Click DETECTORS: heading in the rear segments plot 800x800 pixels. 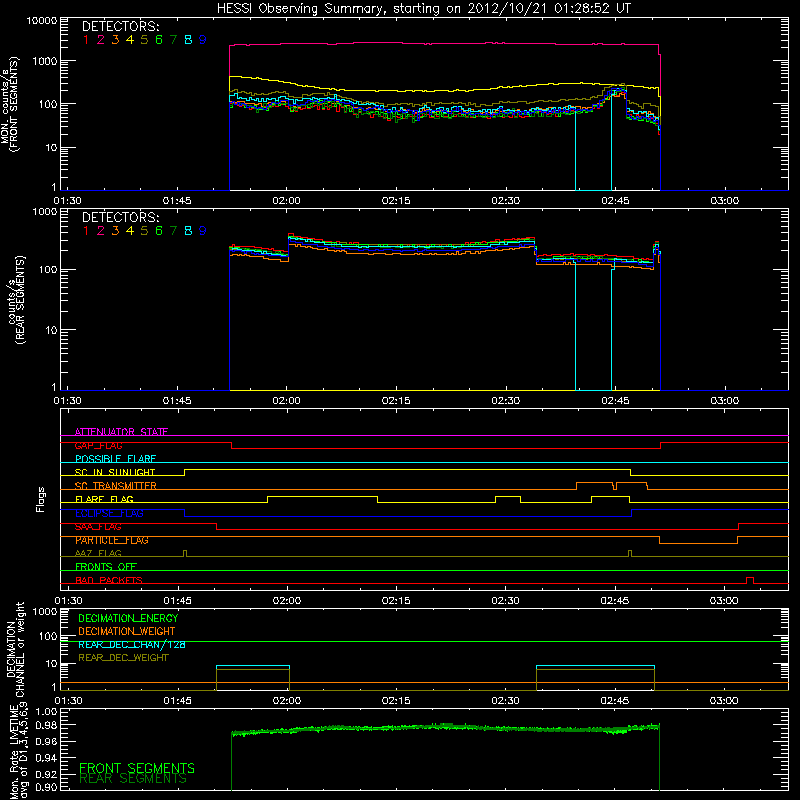(120, 217)
